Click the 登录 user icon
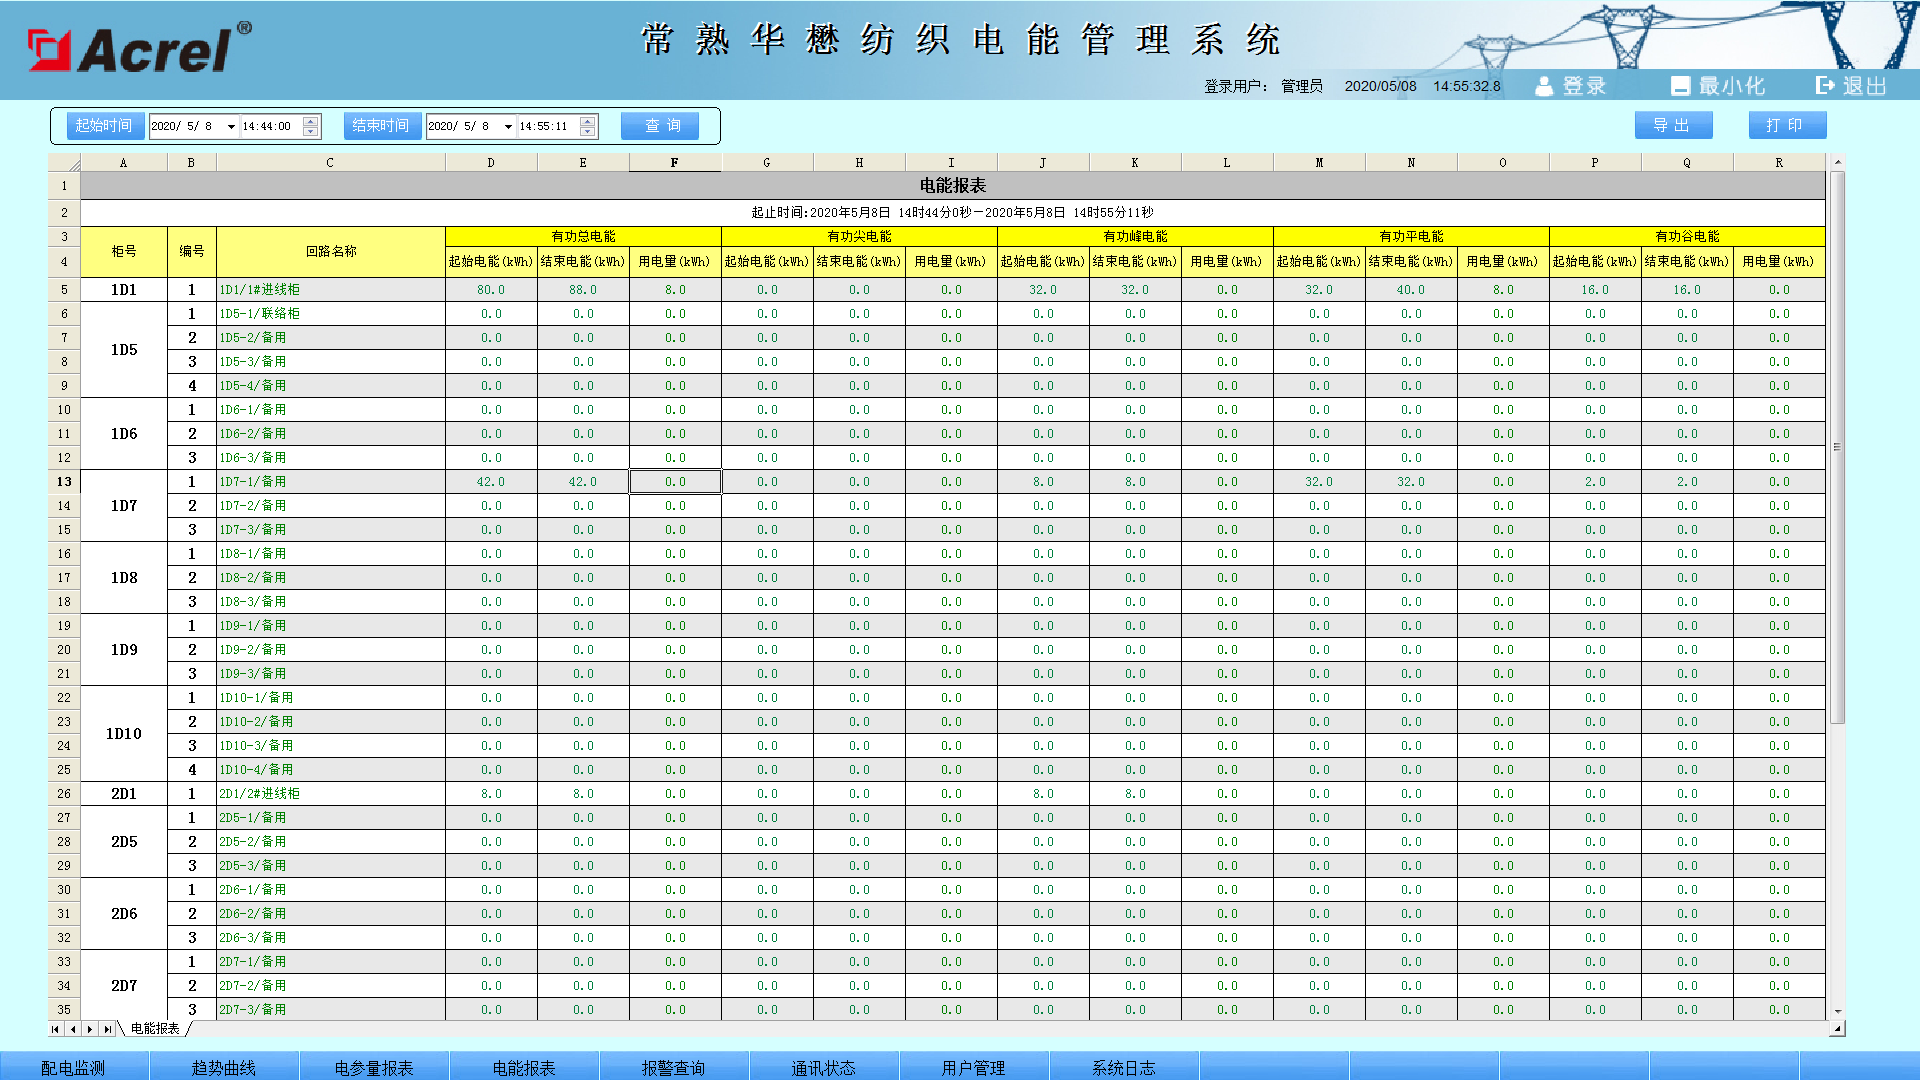Viewport: 1920px width, 1080px height. point(1544,86)
